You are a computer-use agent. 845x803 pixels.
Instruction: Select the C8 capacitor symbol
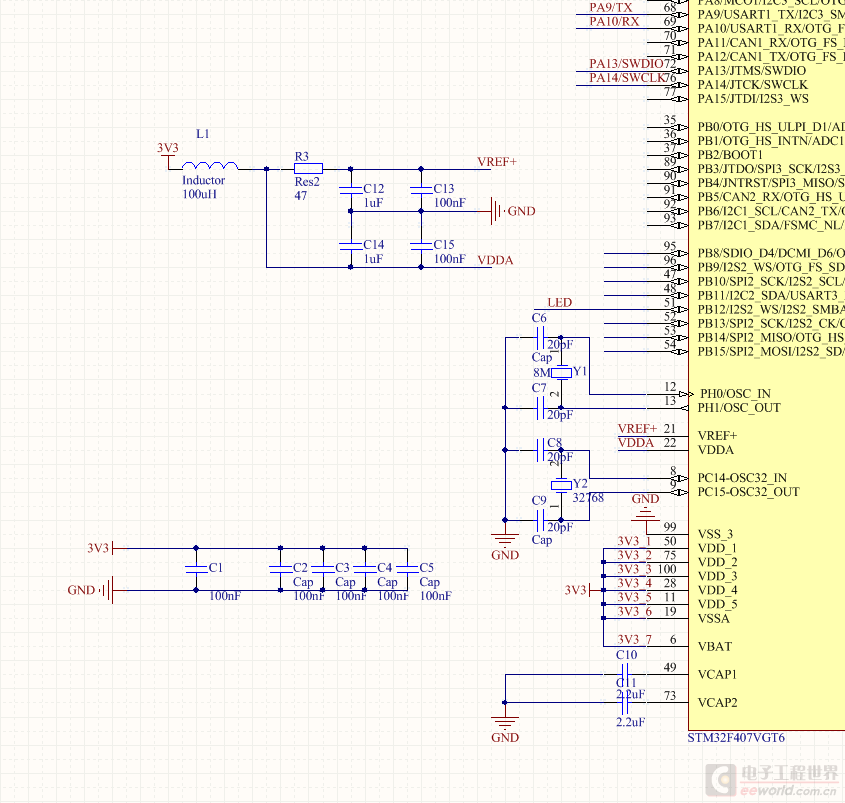click(x=540, y=450)
